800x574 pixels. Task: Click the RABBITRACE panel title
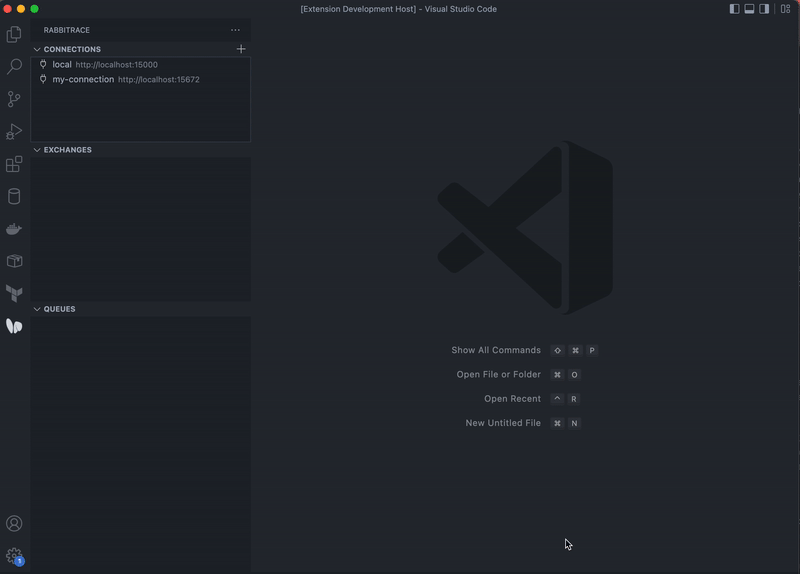click(x=67, y=30)
